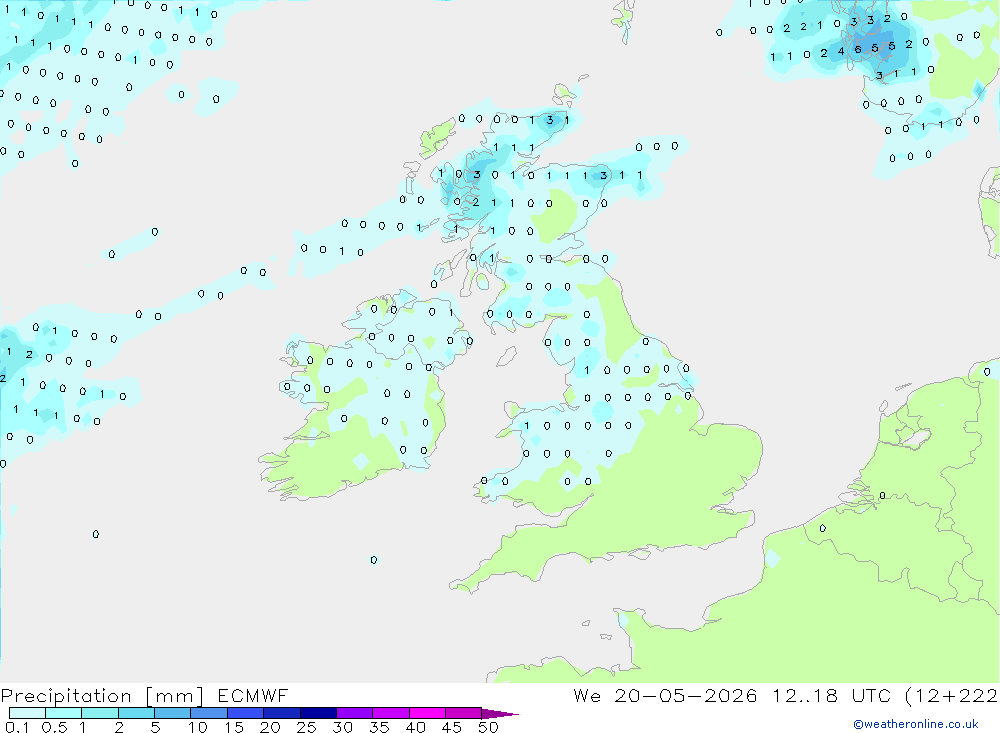The height and width of the screenshot is (733, 1000).
Task: Click the '[mm]' unit label
Action: (x=175, y=696)
